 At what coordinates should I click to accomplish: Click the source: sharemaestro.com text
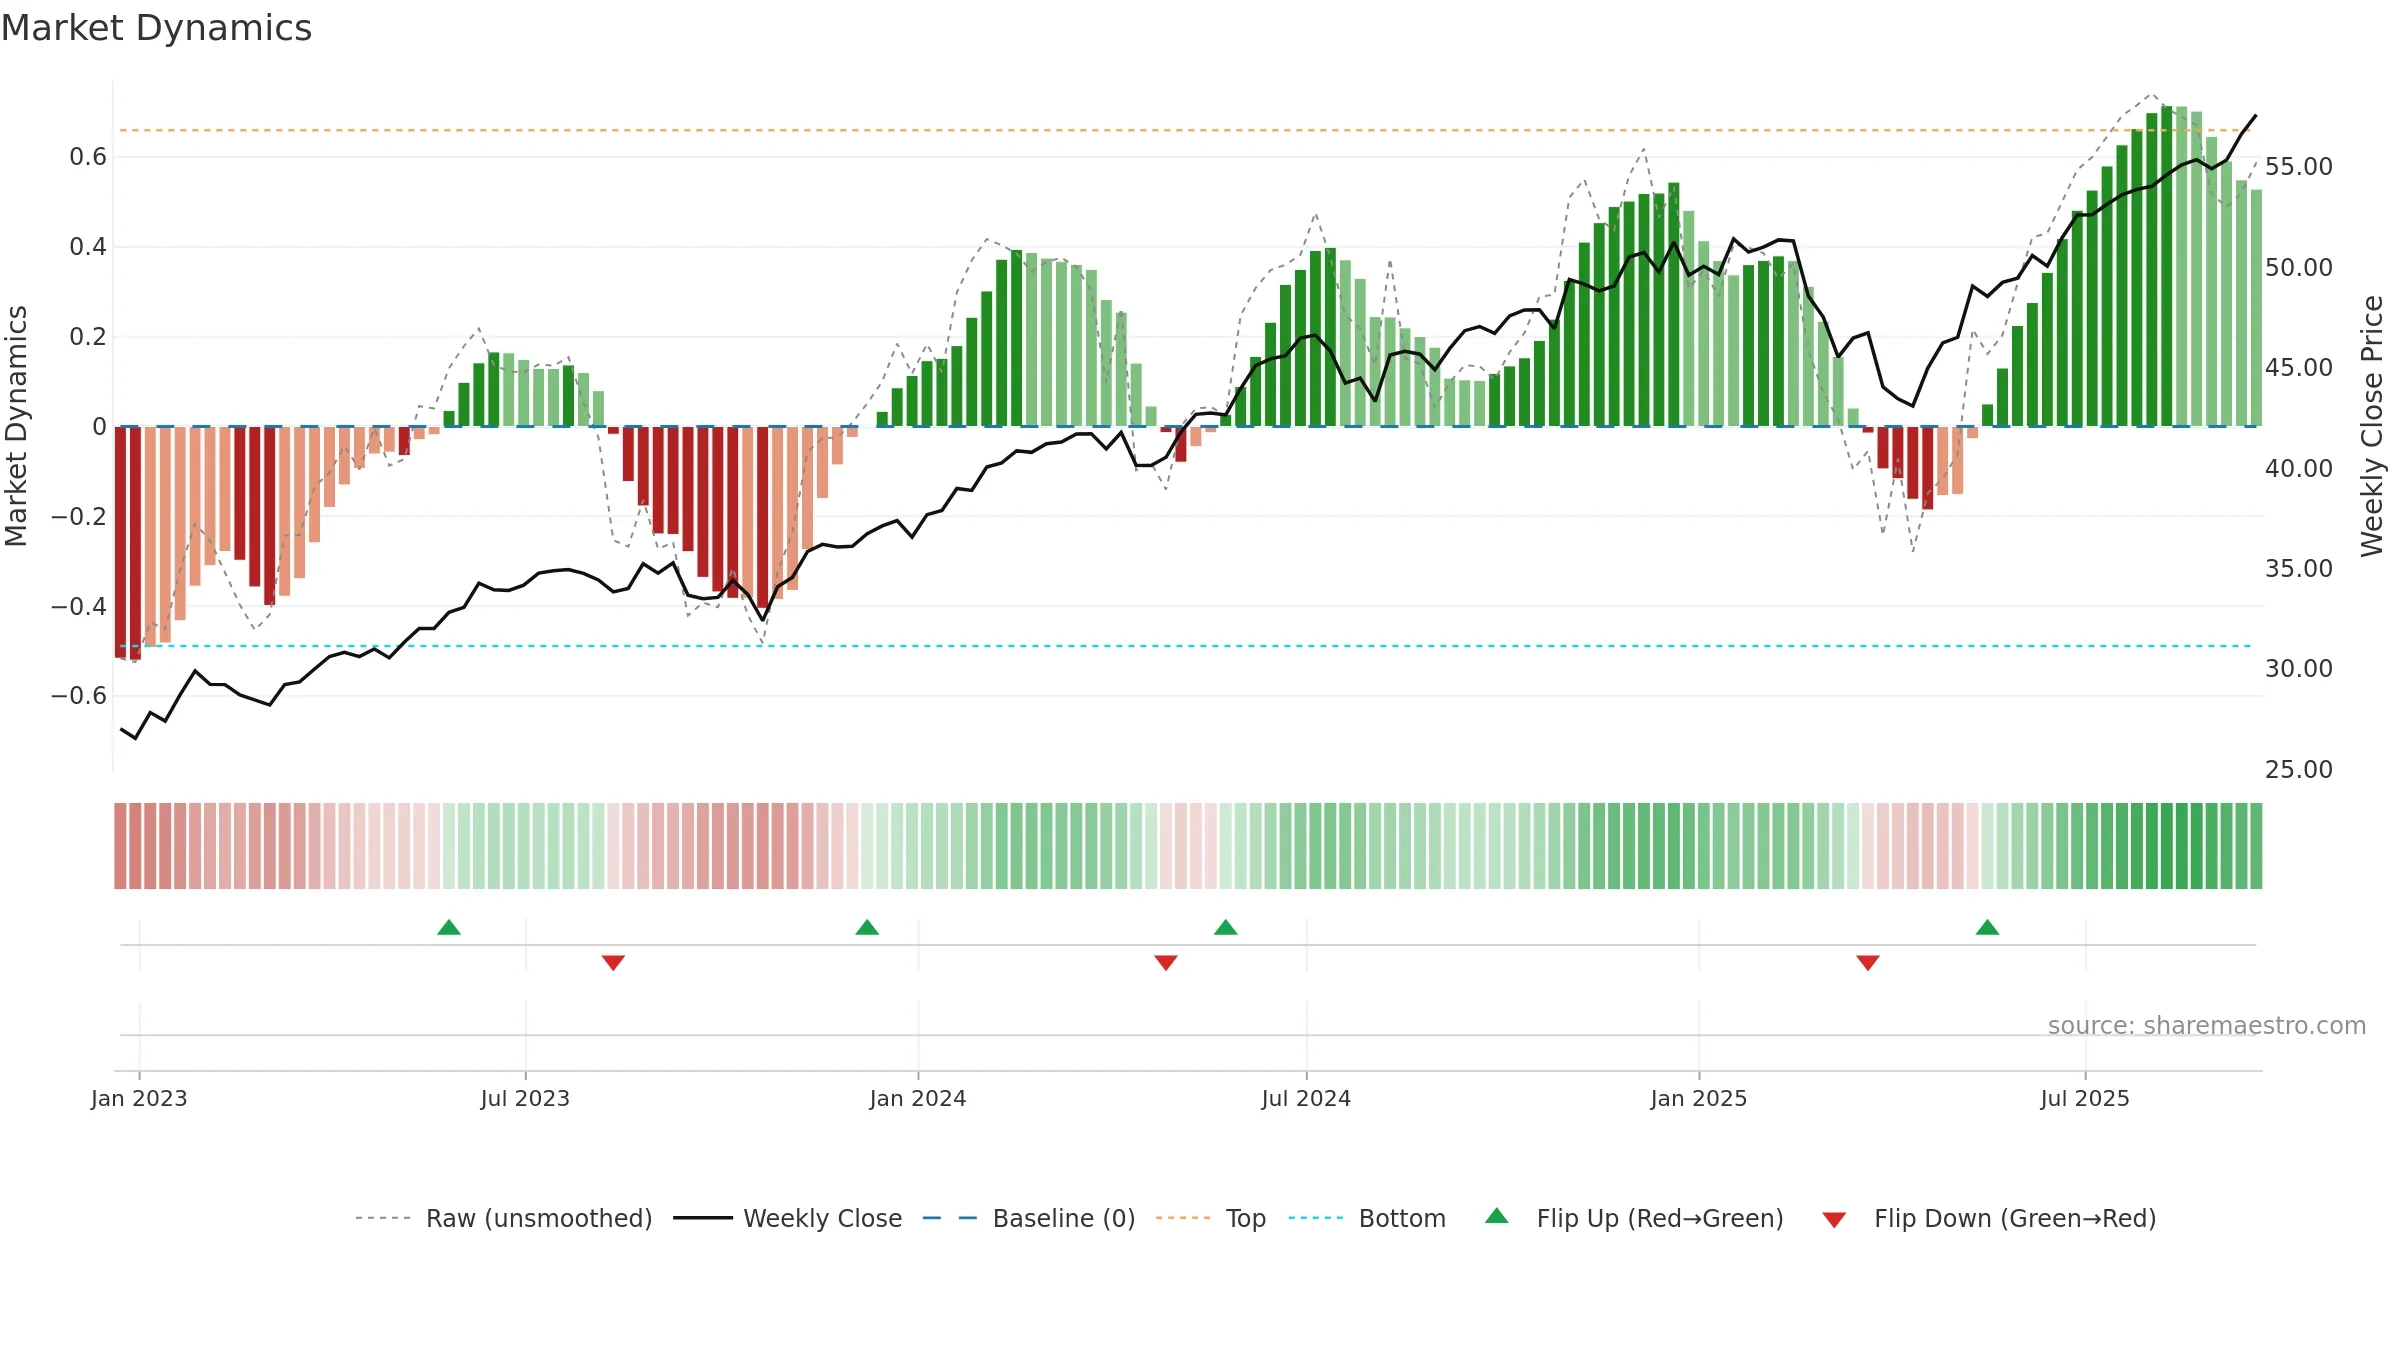point(2207,1025)
